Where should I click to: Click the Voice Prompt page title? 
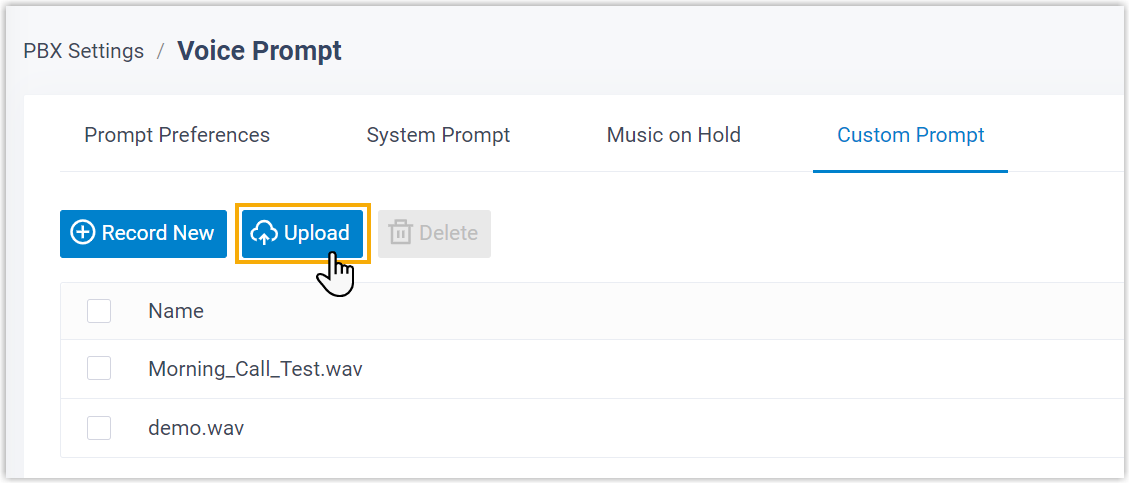pos(259,51)
